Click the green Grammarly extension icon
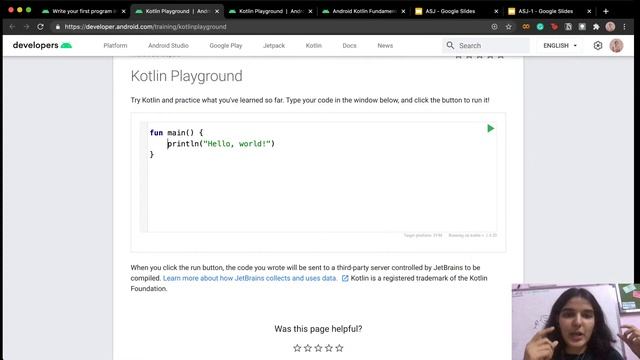This screenshot has width=640, height=360. tap(540, 27)
